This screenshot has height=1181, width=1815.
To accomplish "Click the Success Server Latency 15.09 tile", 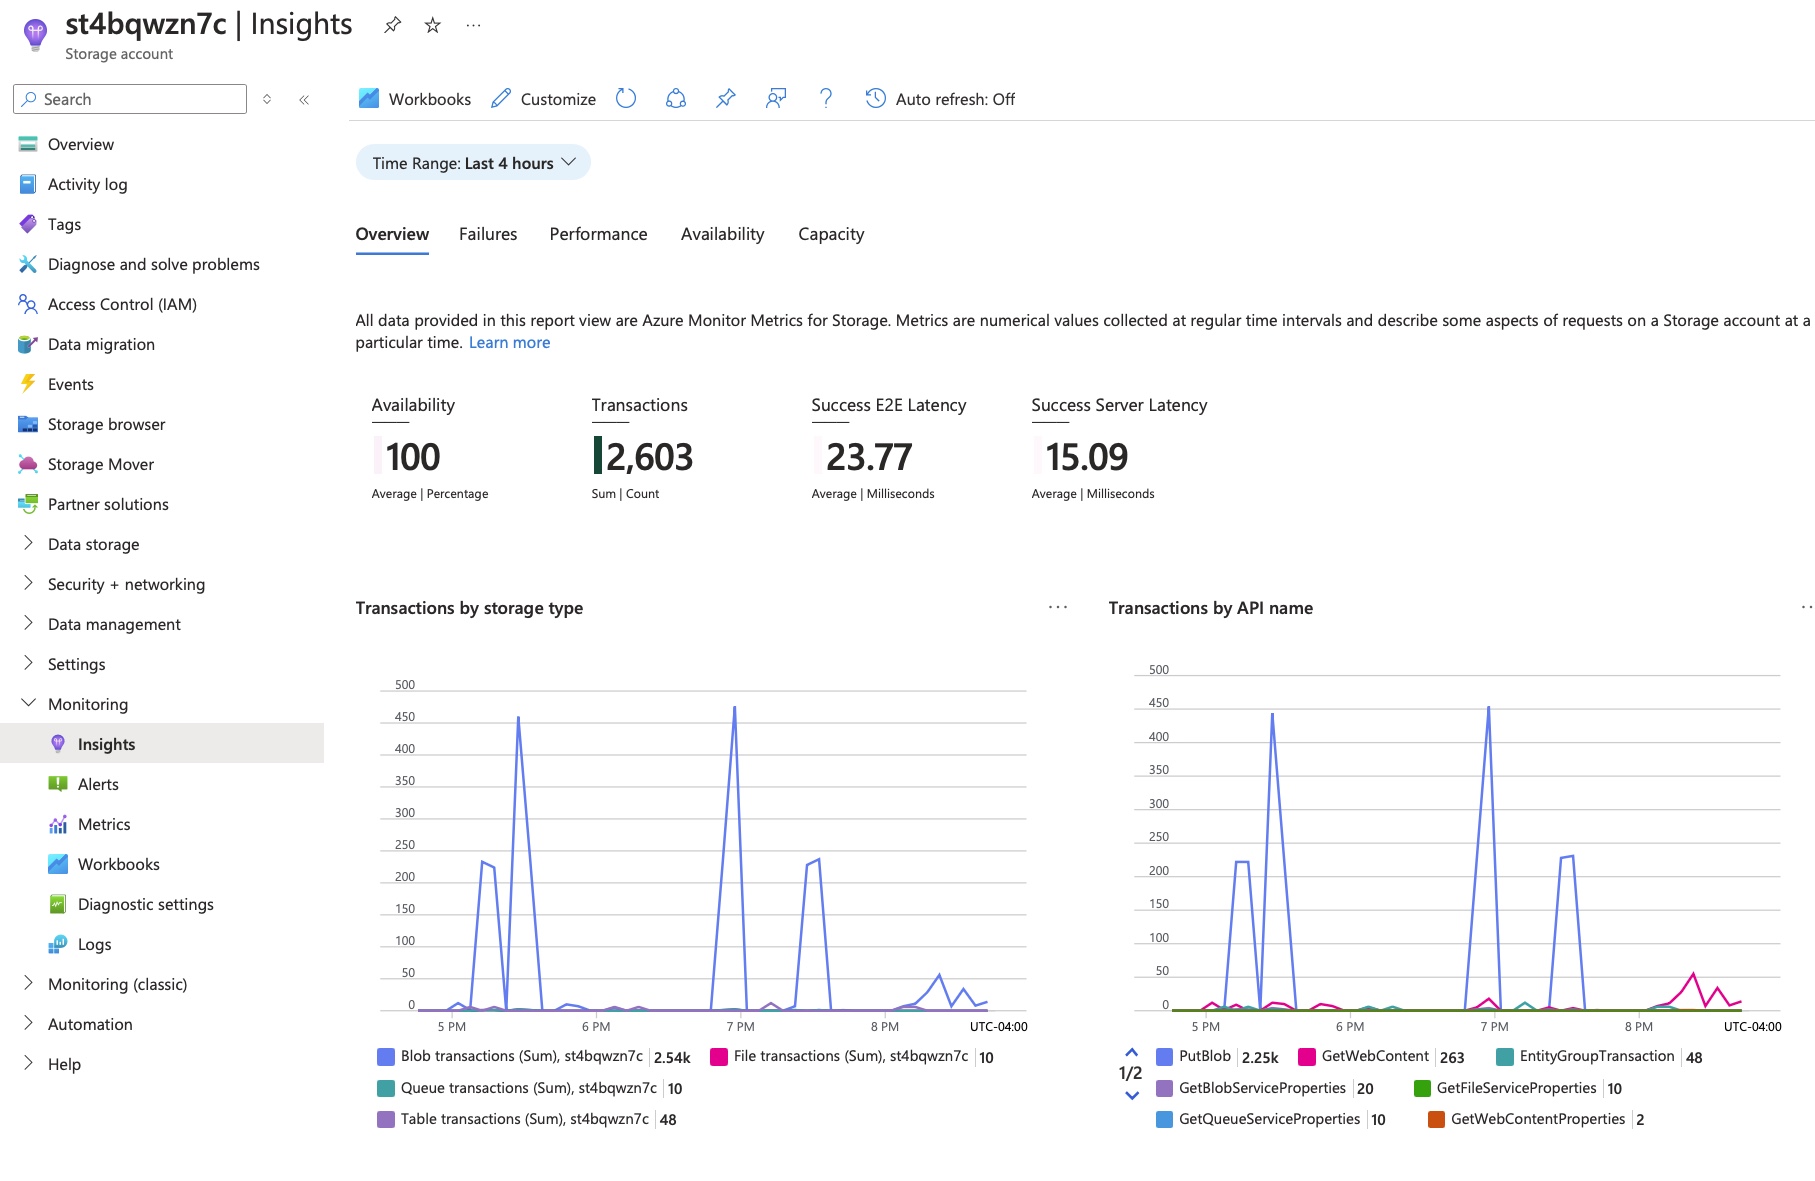I will [1119, 448].
